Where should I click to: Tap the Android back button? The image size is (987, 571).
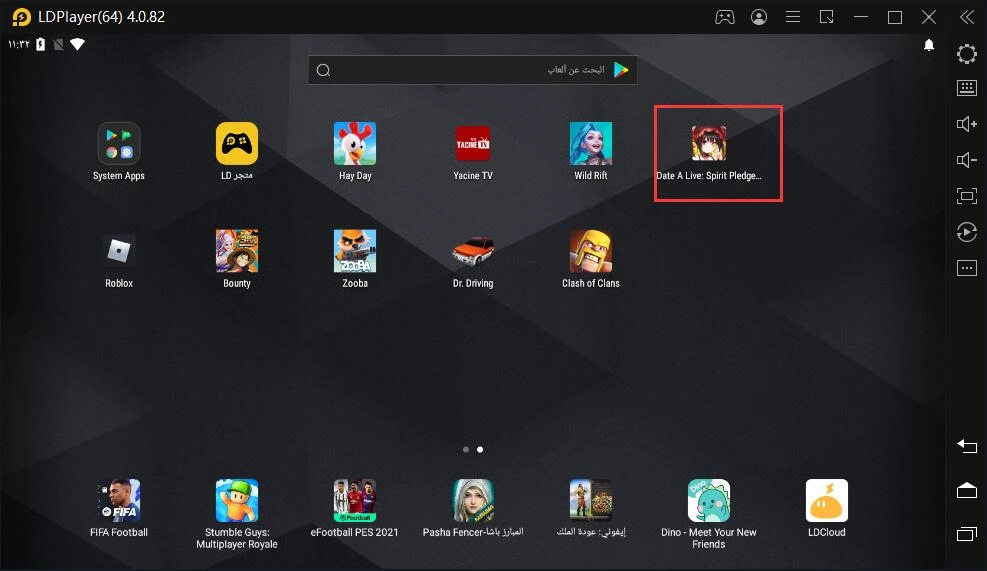coord(967,446)
